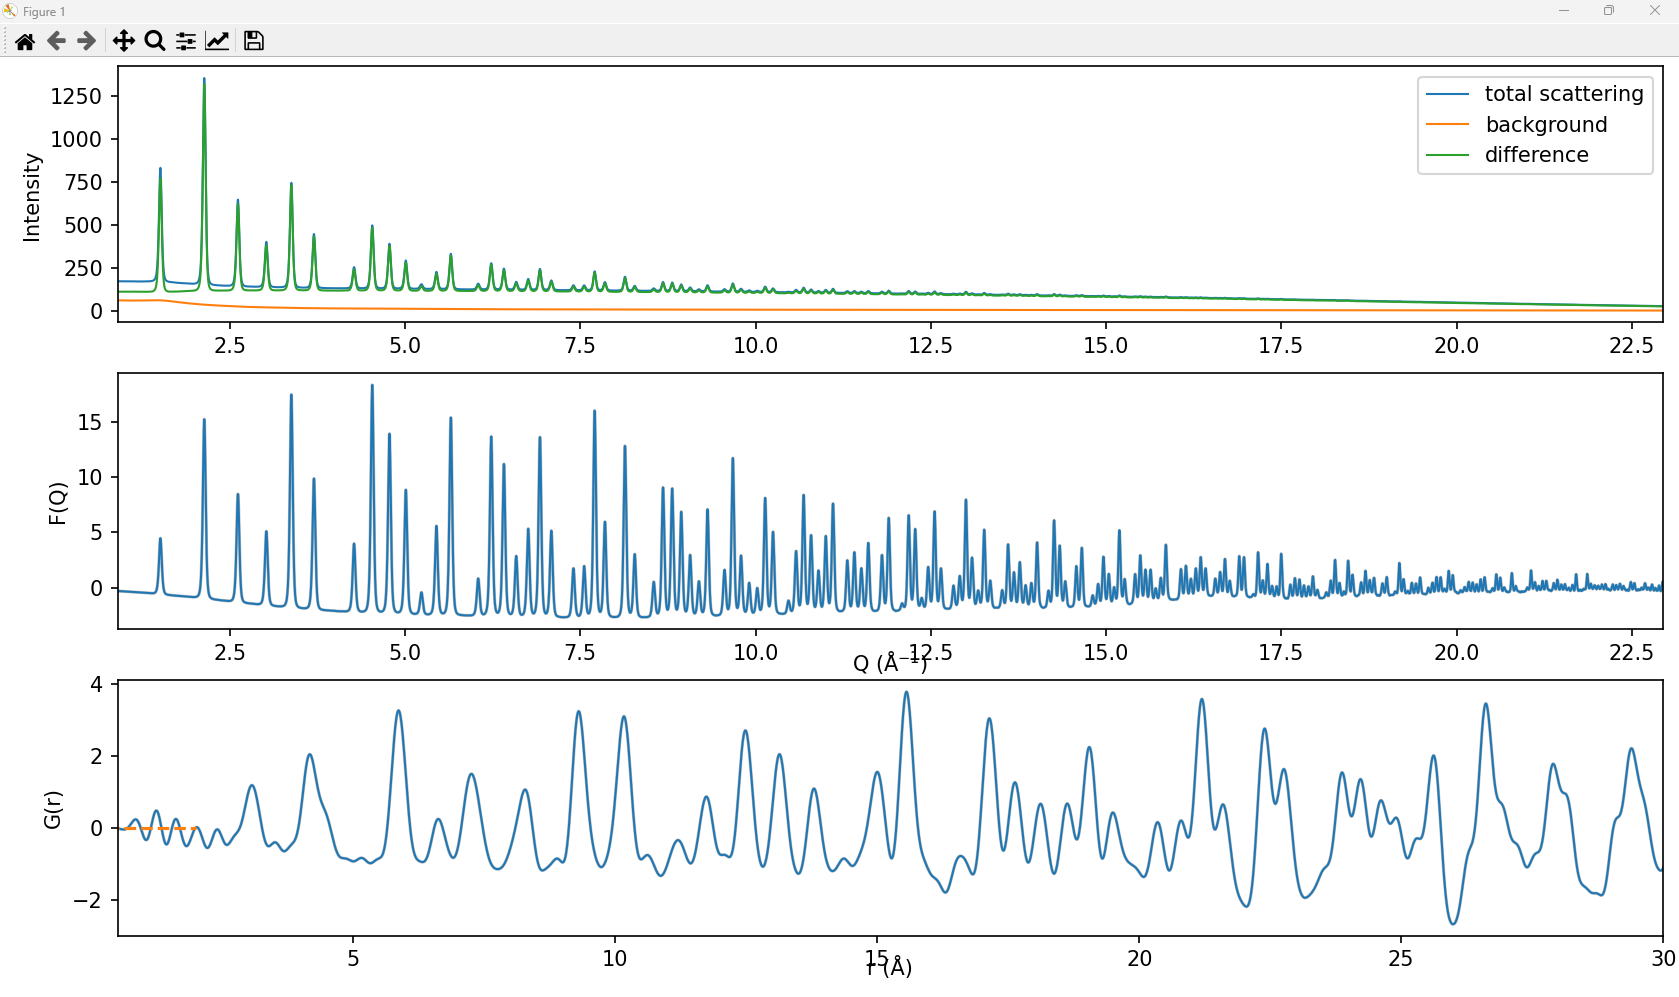This screenshot has height=997, width=1679.
Task: Go back to the previous view
Action: 56,41
